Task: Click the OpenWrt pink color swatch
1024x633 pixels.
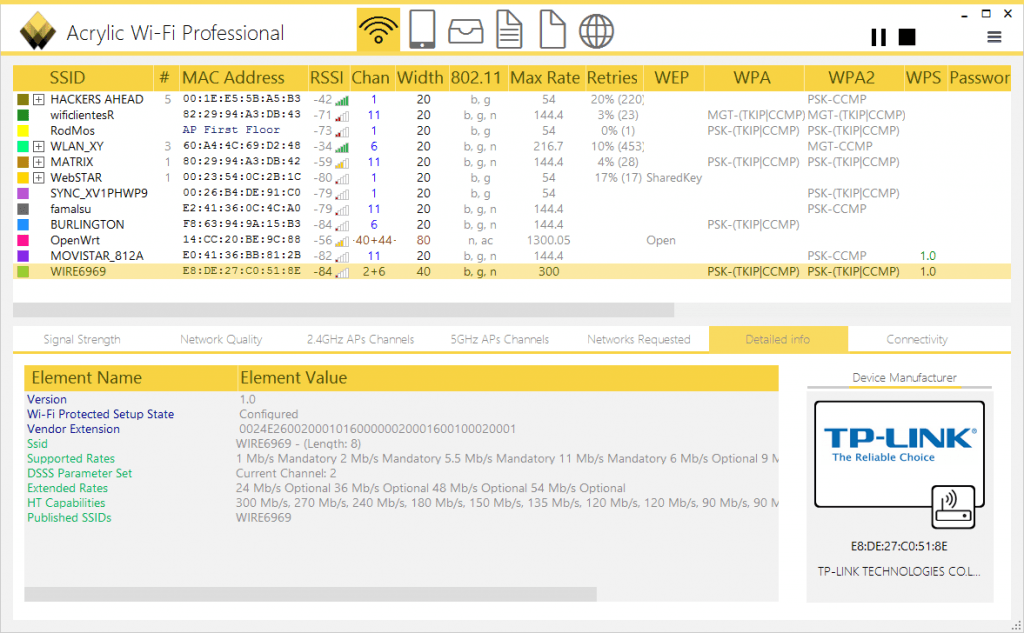Action: 23,240
